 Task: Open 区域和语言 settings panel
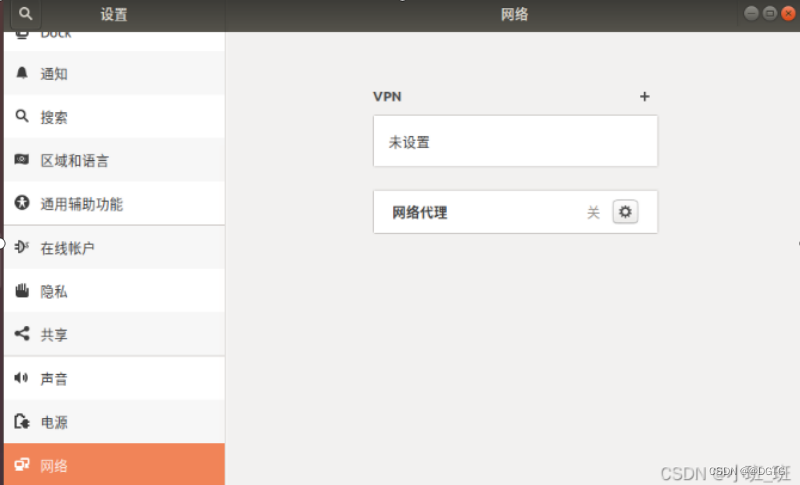click(114, 160)
